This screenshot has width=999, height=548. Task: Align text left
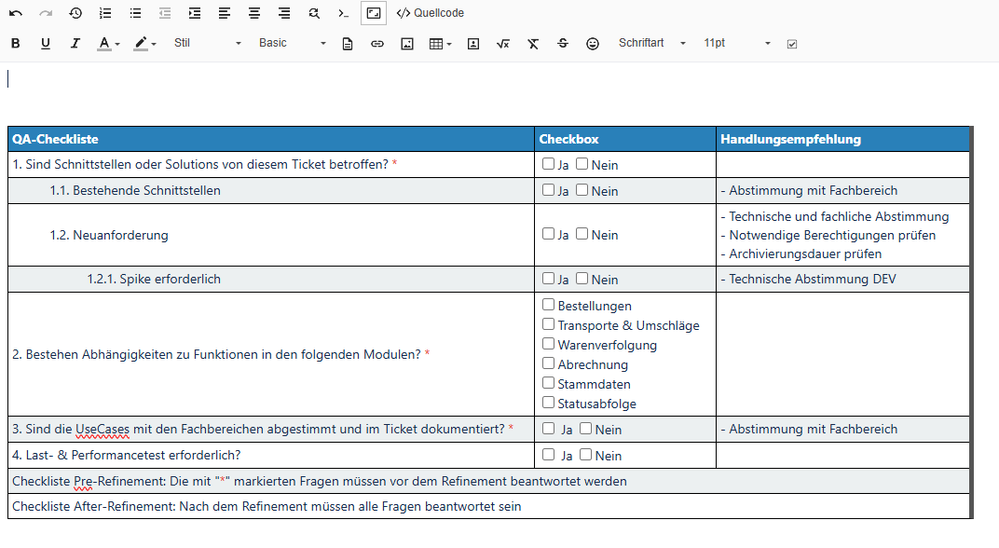[224, 13]
